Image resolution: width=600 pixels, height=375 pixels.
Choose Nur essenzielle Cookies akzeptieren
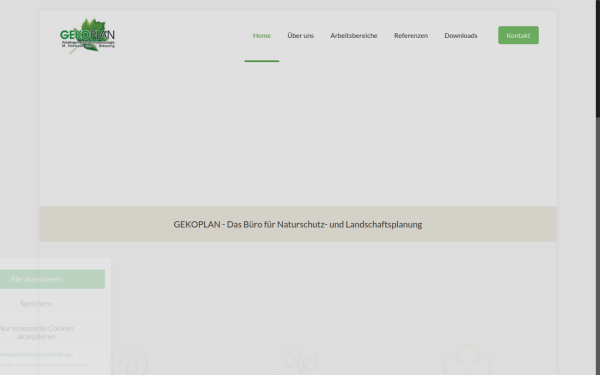[x=52, y=333]
